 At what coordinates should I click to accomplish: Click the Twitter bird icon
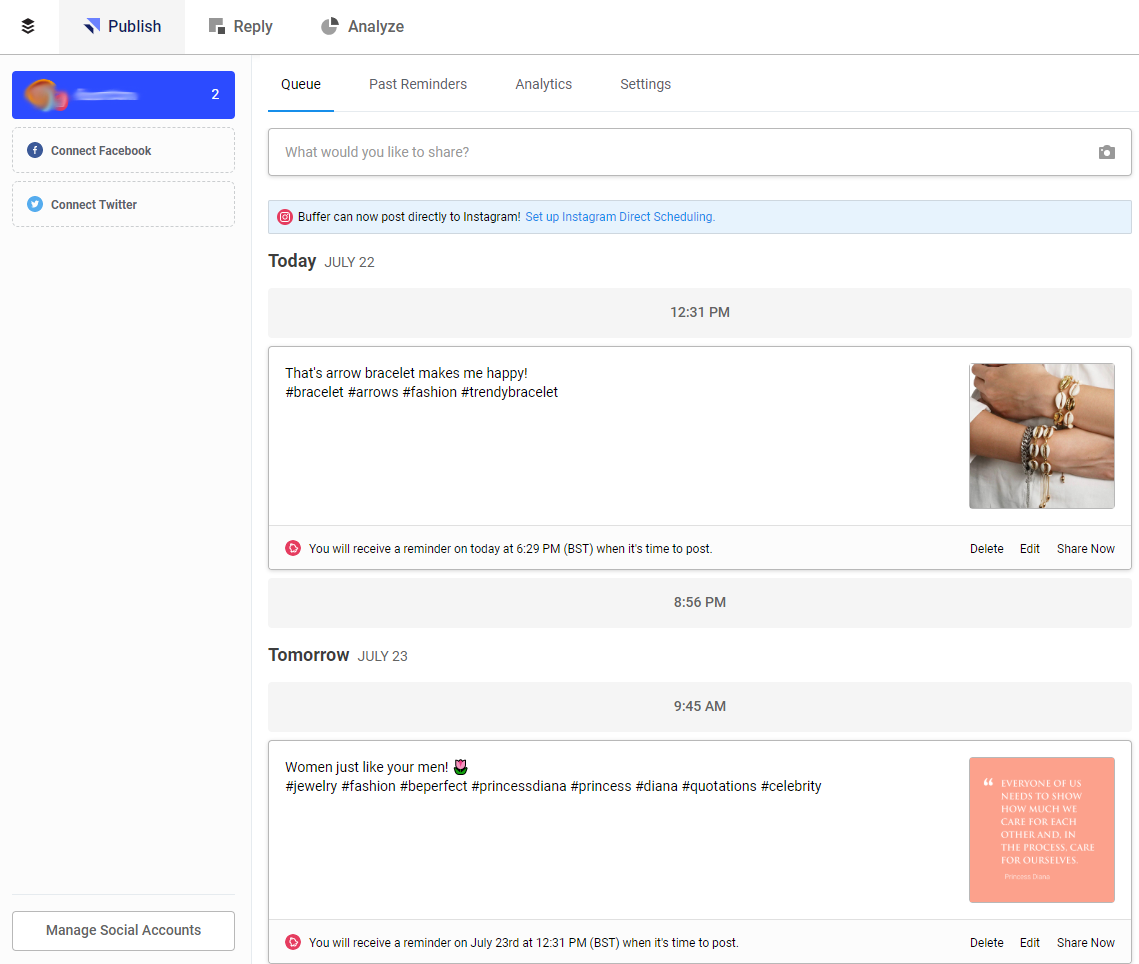click(x=35, y=205)
